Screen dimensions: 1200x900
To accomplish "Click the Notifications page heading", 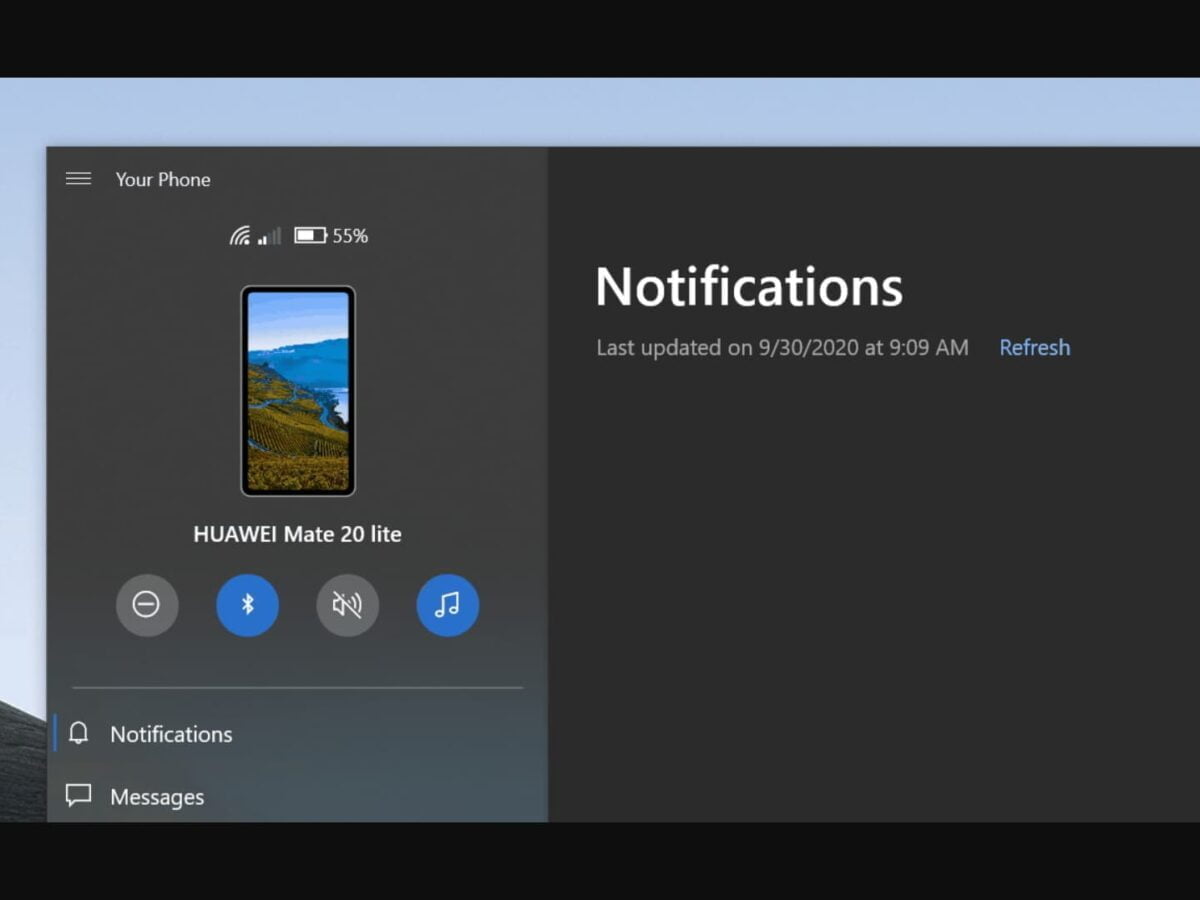I will click(749, 286).
